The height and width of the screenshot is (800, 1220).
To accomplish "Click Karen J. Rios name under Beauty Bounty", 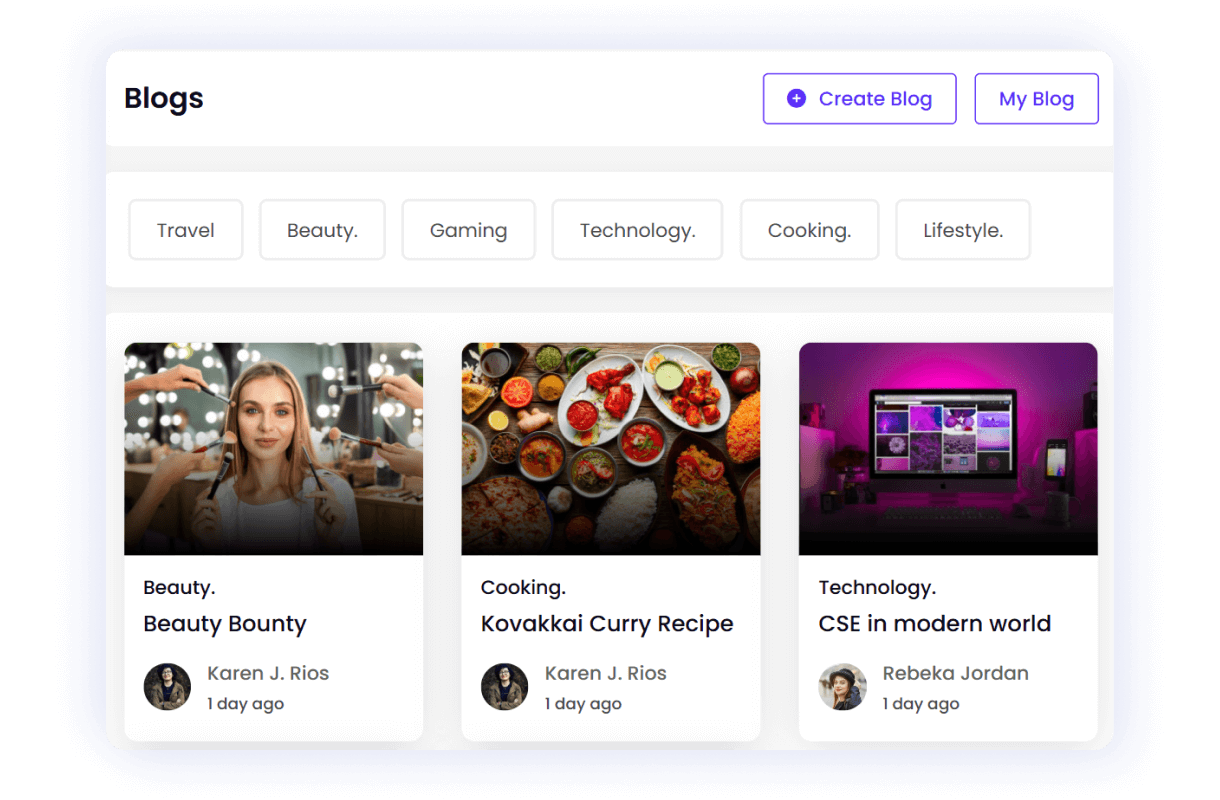I will (267, 673).
